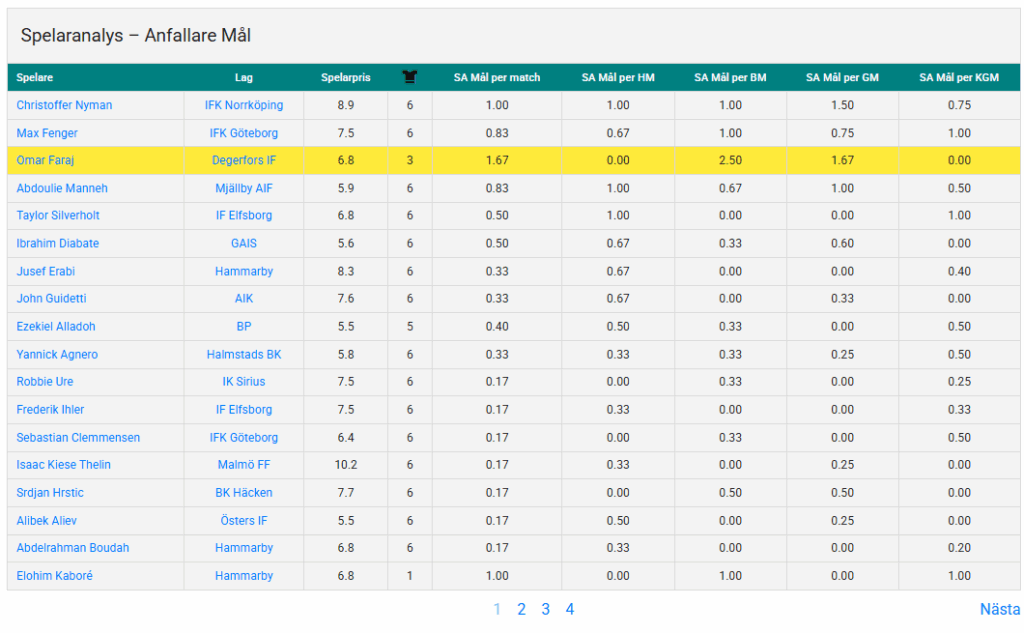Viewport: 1024px width, 633px height.
Task: Select Omar Faraj in highlighted row
Action: [45, 160]
